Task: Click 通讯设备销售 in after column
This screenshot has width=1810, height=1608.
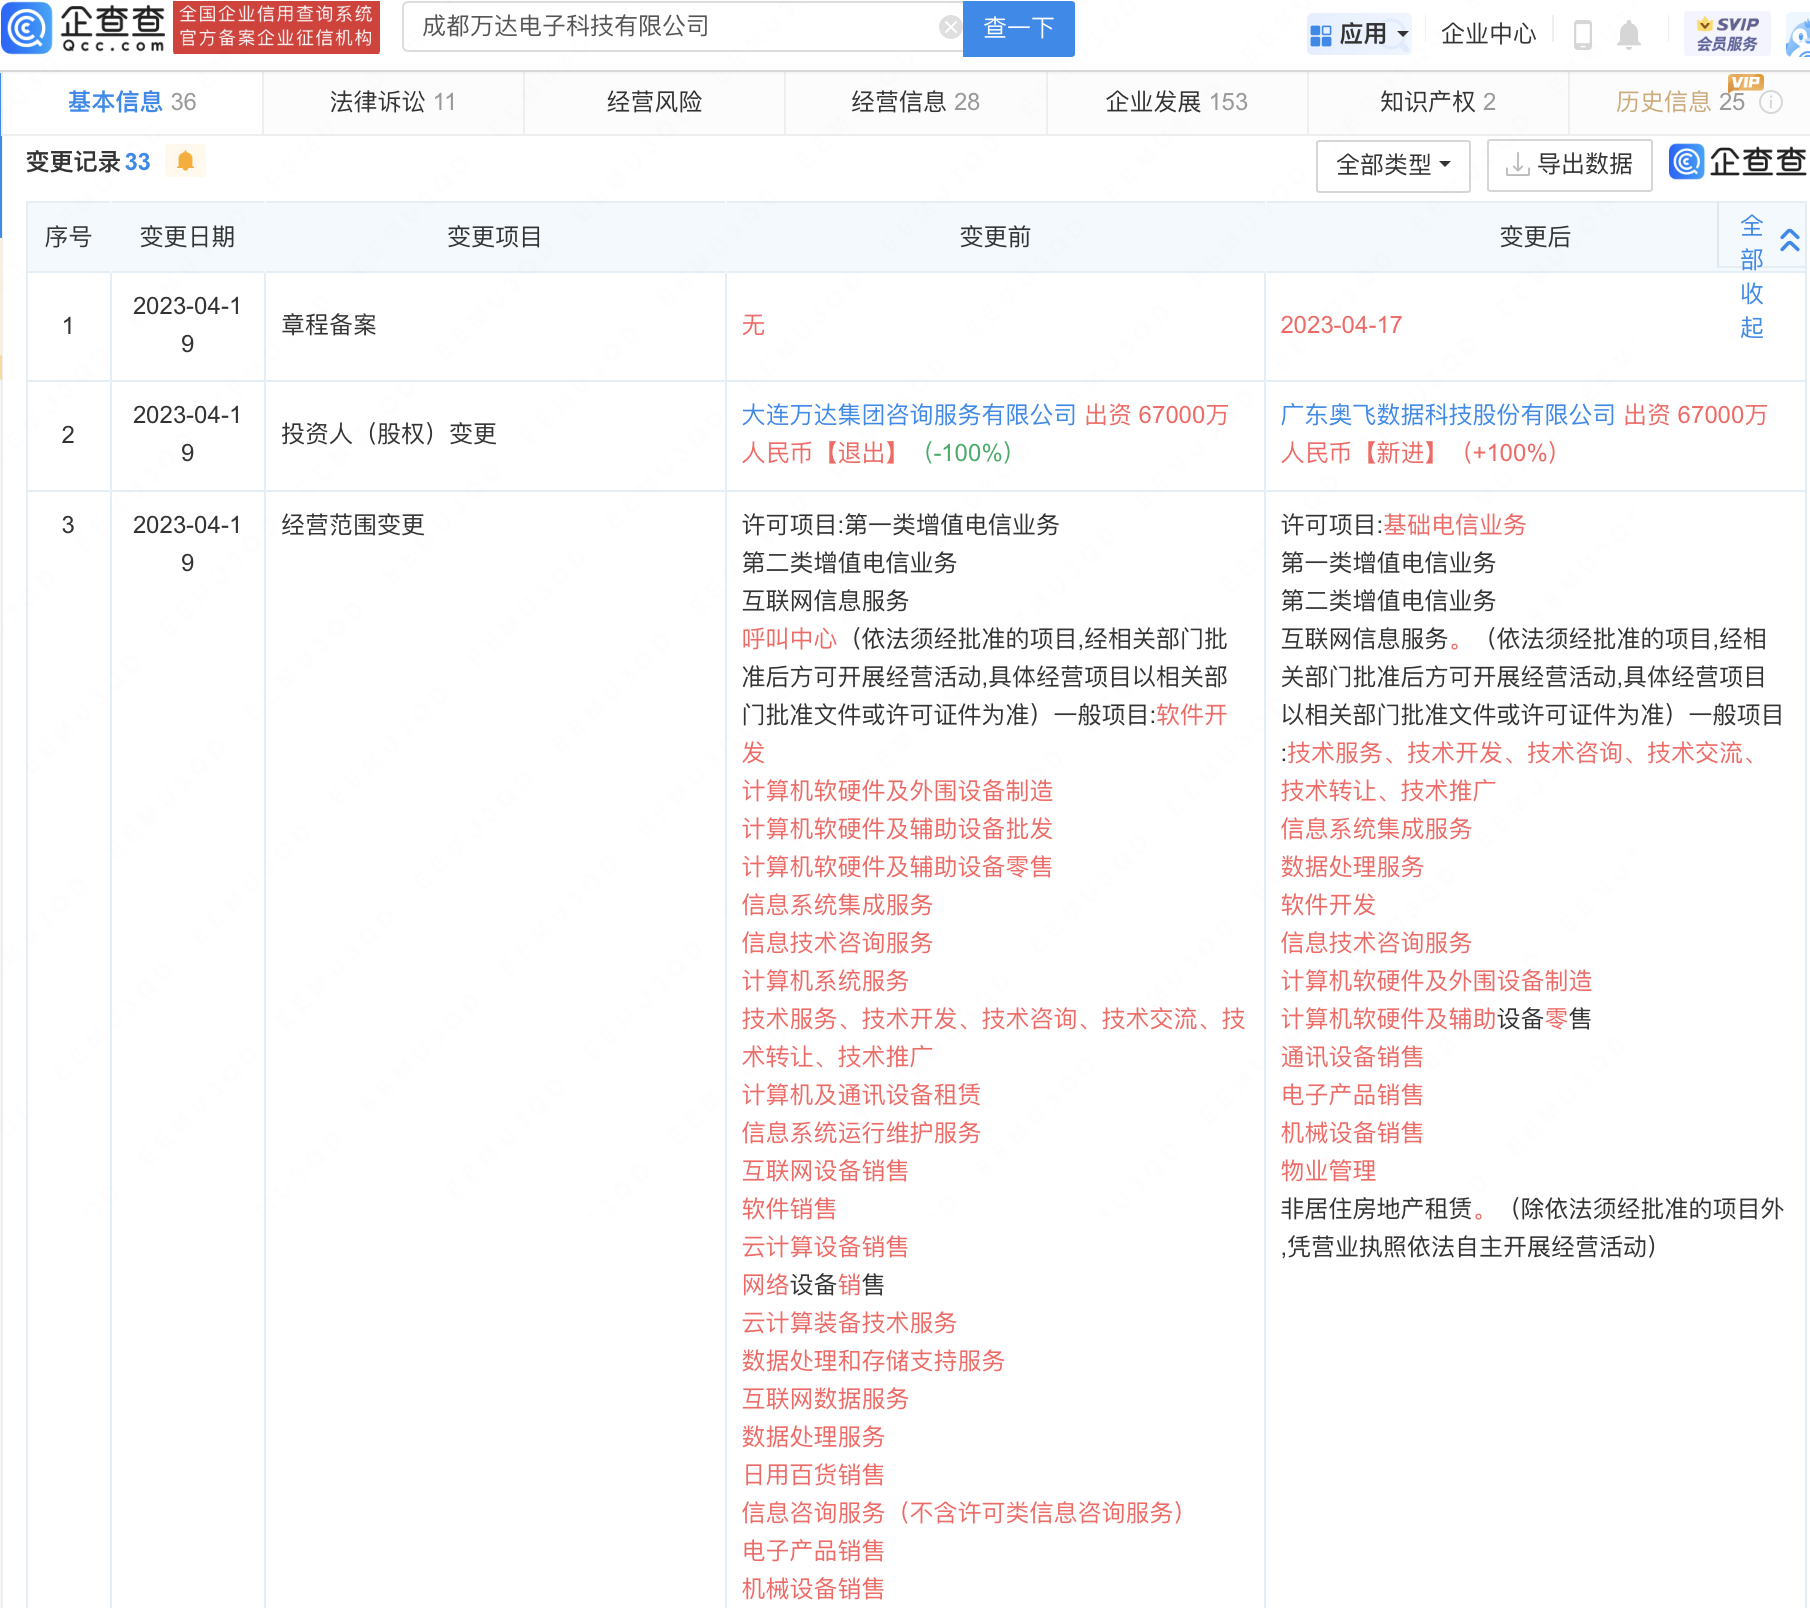Action: point(1352,1057)
